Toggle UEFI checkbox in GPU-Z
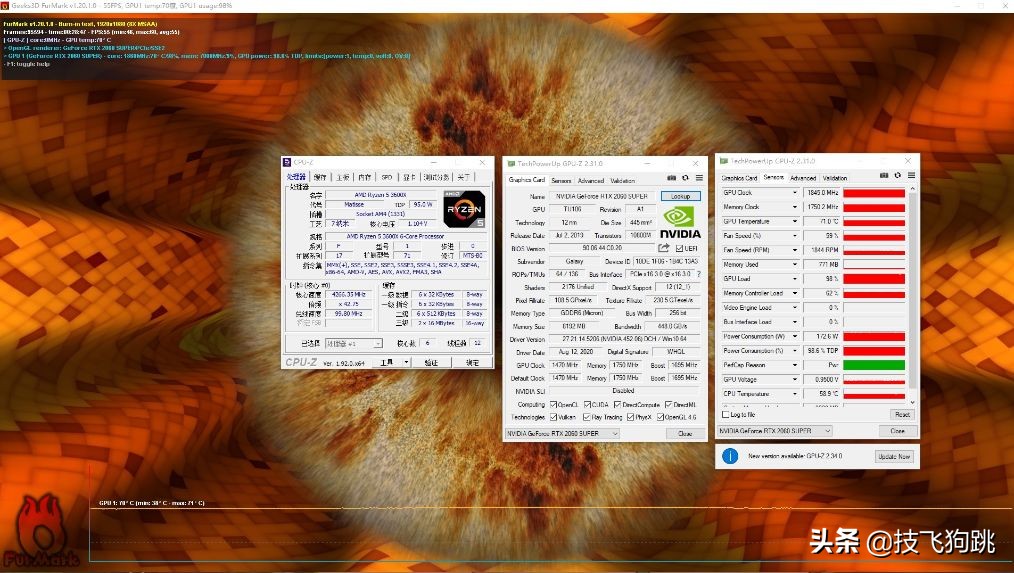This screenshot has height=573, width=1014. [x=679, y=248]
